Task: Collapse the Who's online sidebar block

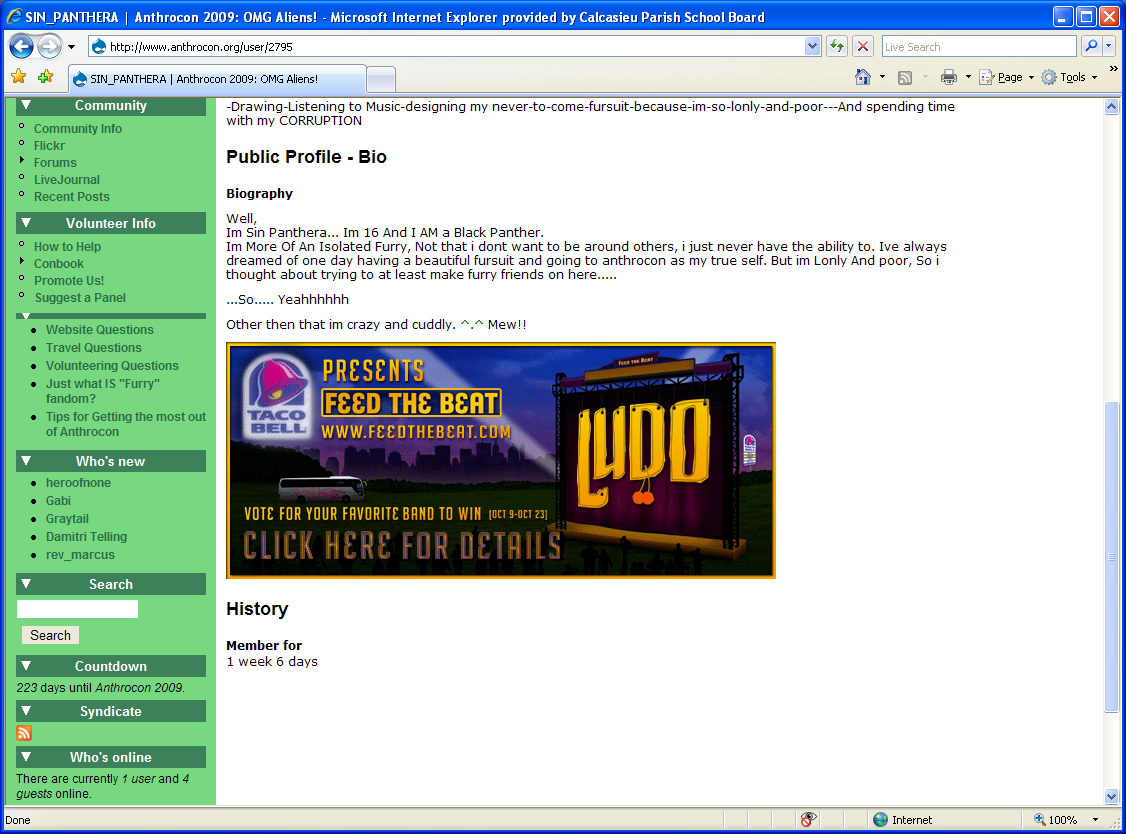Action: coord(27,756)
